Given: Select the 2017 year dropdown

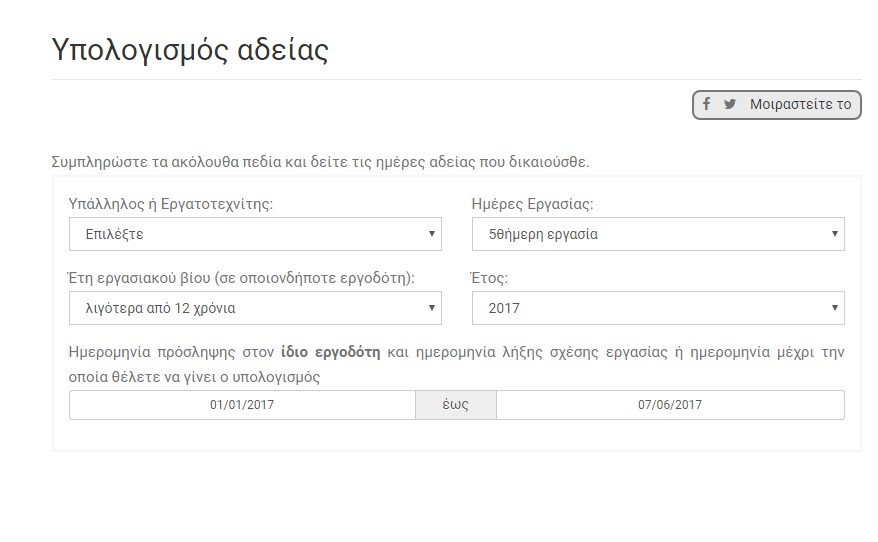Looking at the screenshot, I should coord(658,308).
